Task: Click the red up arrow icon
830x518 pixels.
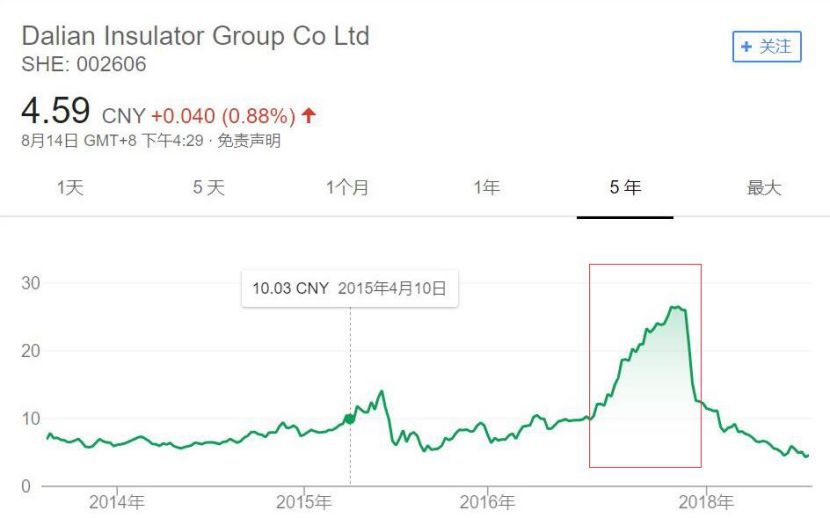Action: click(x=309, y=116)
